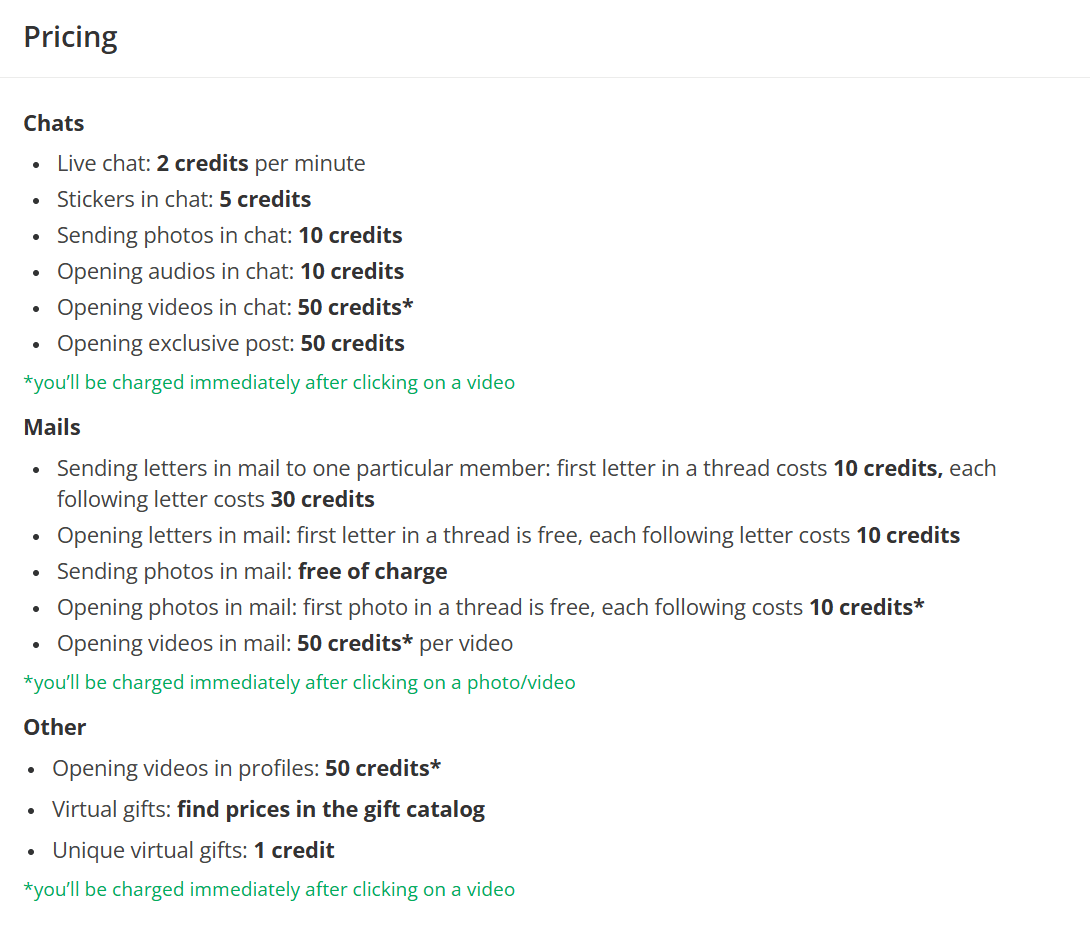The height and width of the screenshot is (930, 1090).
Task: Select Opening videos in profiles item
Action: click(246, 768)
